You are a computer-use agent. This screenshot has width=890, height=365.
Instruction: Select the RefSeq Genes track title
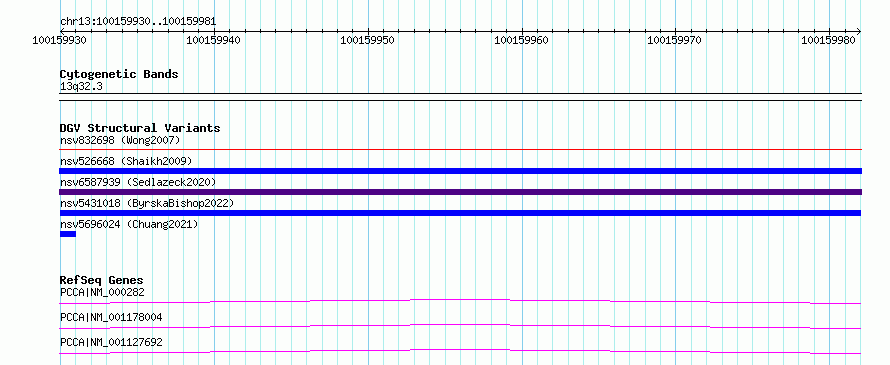101,280
